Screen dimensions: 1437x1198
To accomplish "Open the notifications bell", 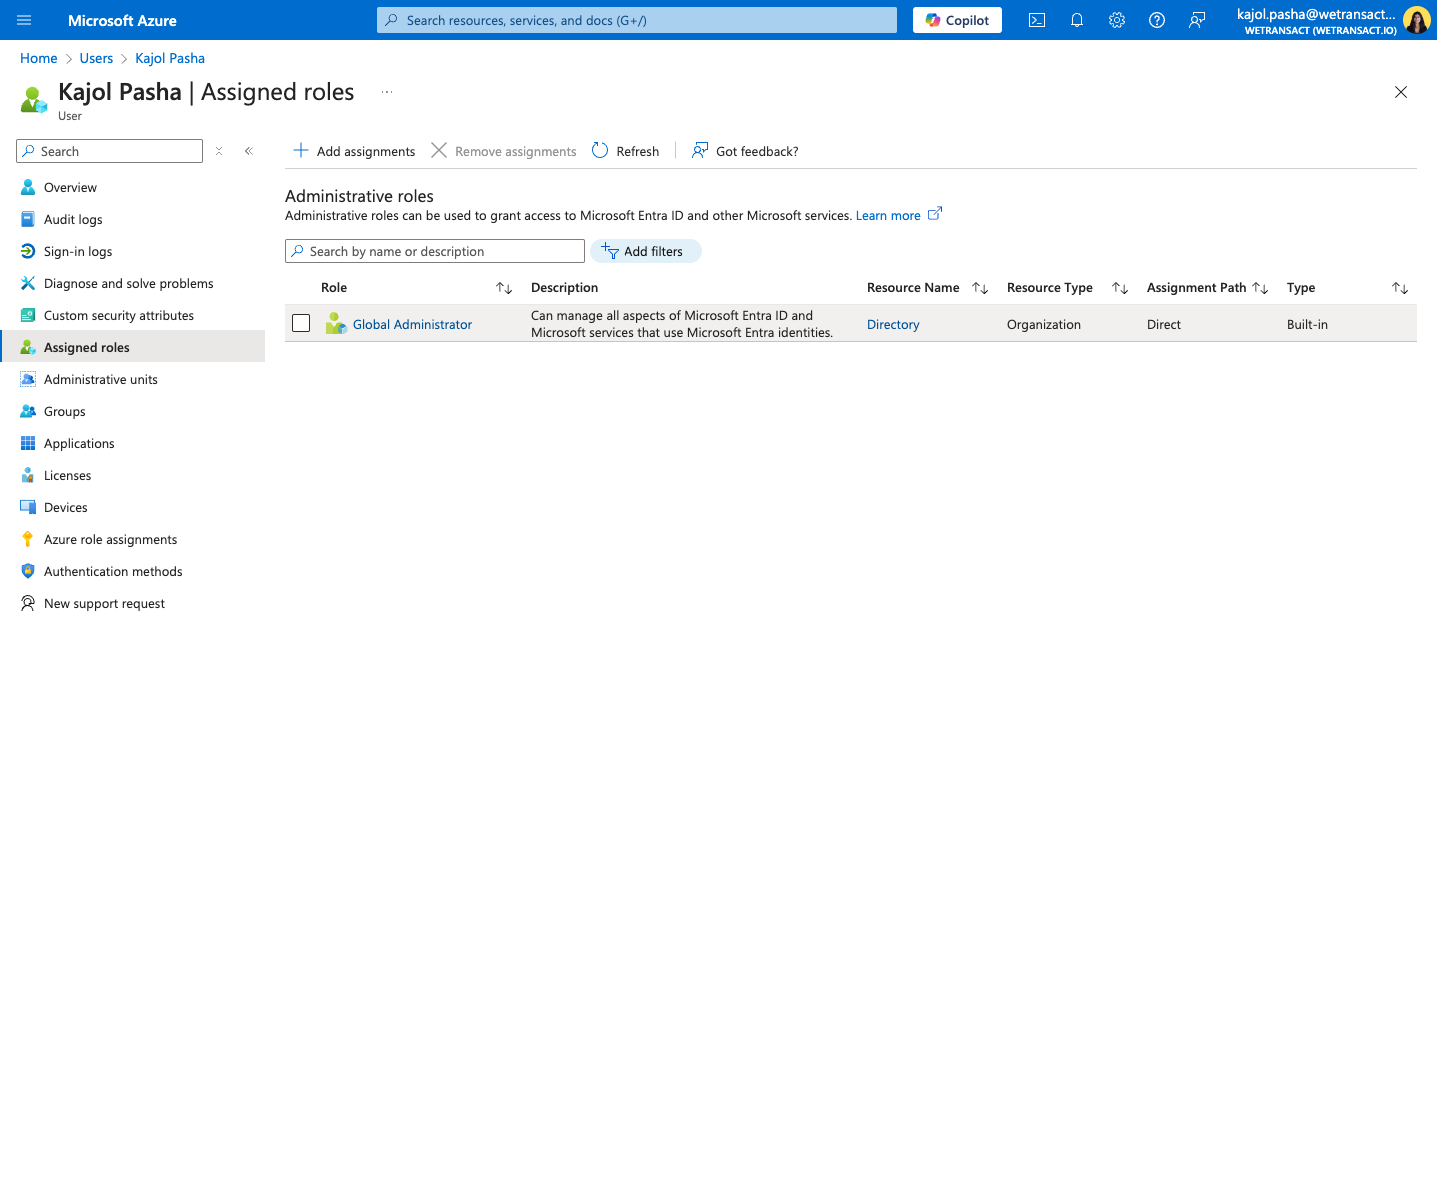I will coord(1077,20).
